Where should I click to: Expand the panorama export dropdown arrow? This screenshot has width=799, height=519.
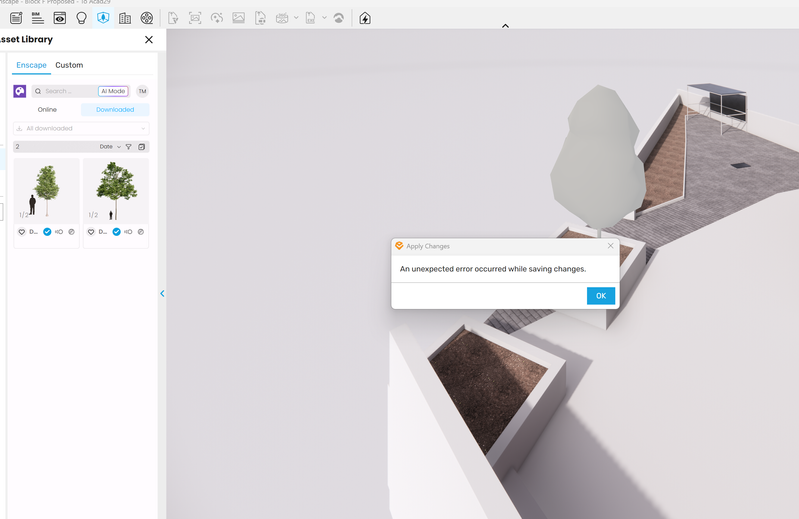click(296, 18)
